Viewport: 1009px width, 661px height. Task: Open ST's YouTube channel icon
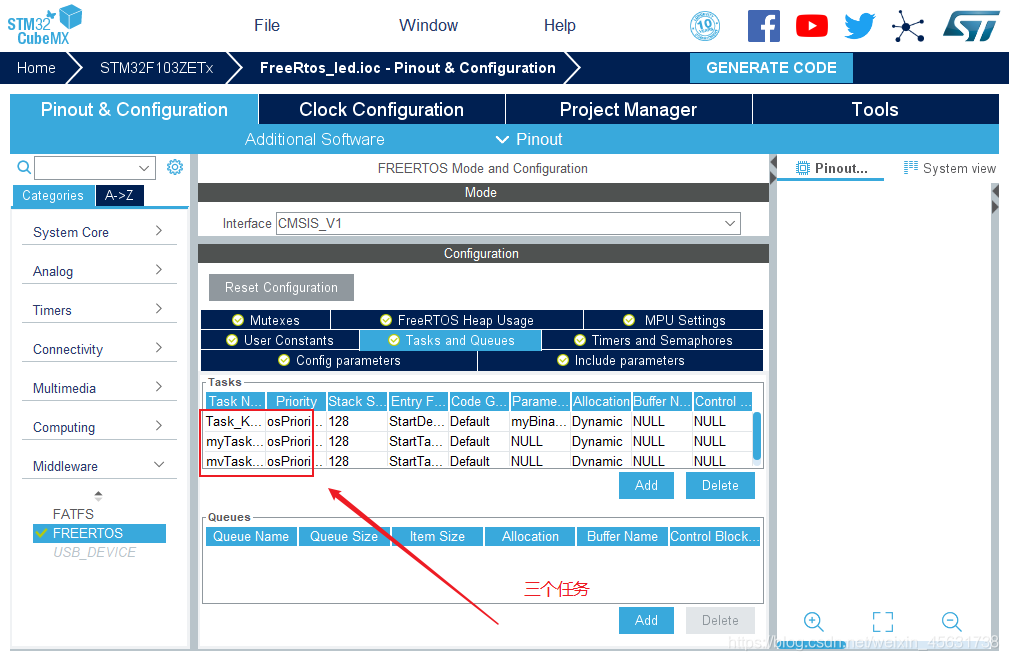(x=811, y=25)
